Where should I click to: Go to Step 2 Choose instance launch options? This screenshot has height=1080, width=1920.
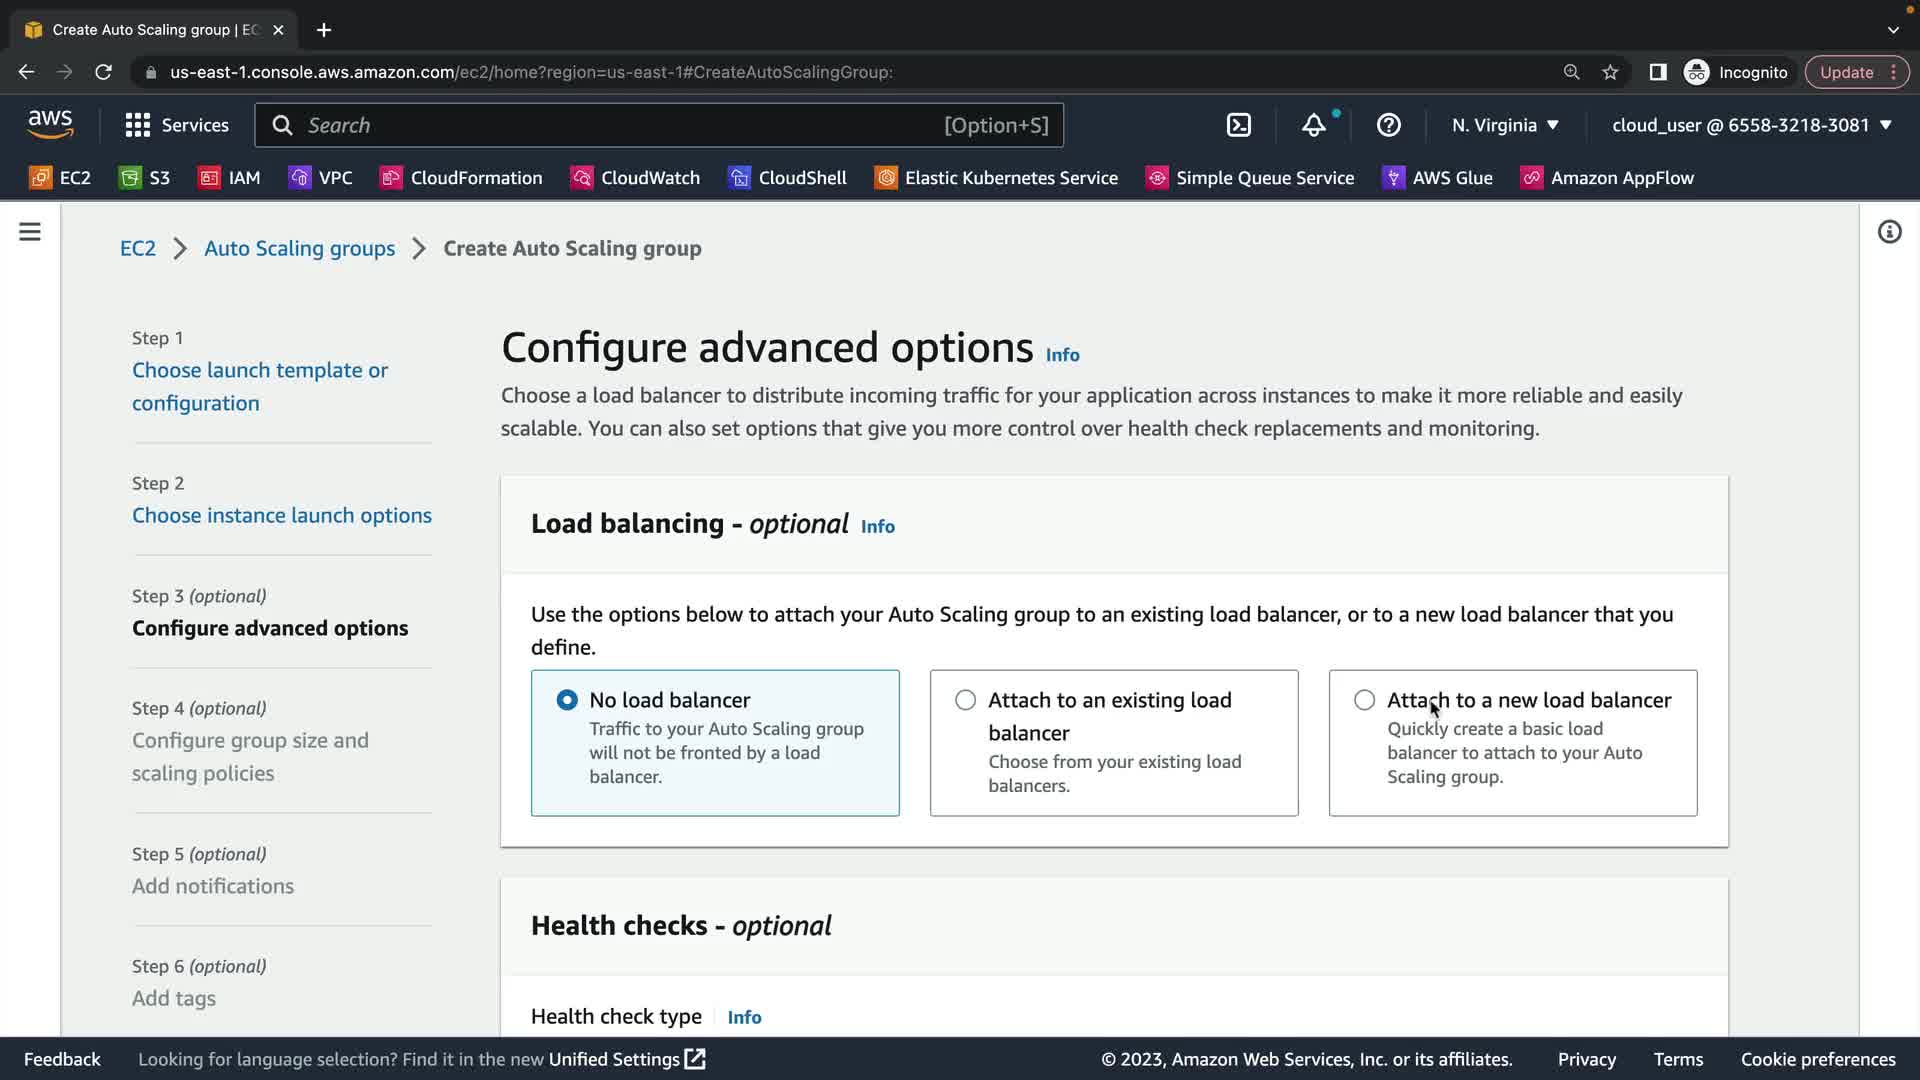[x=282, y=515]
